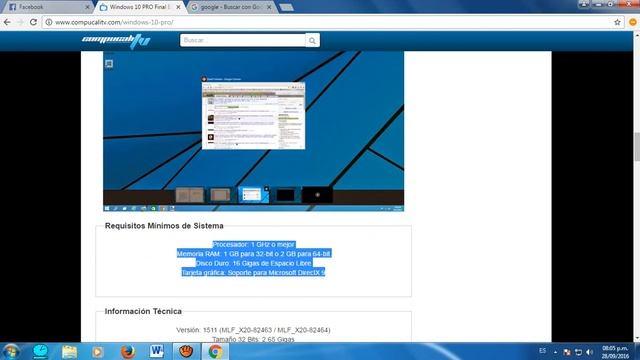Image resolution: width=640 pixels, height=360 pixels.
Task: Click the Versión: 1511 text line
Action: pos(253,330)
